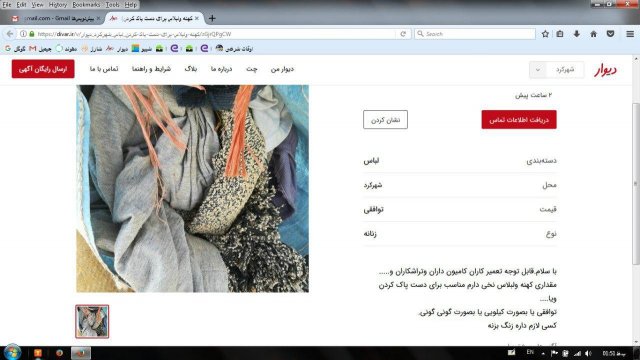Screen dimensions: 640x360
Task: Bookmark this page with the star icon
Action: click(545, 34)
